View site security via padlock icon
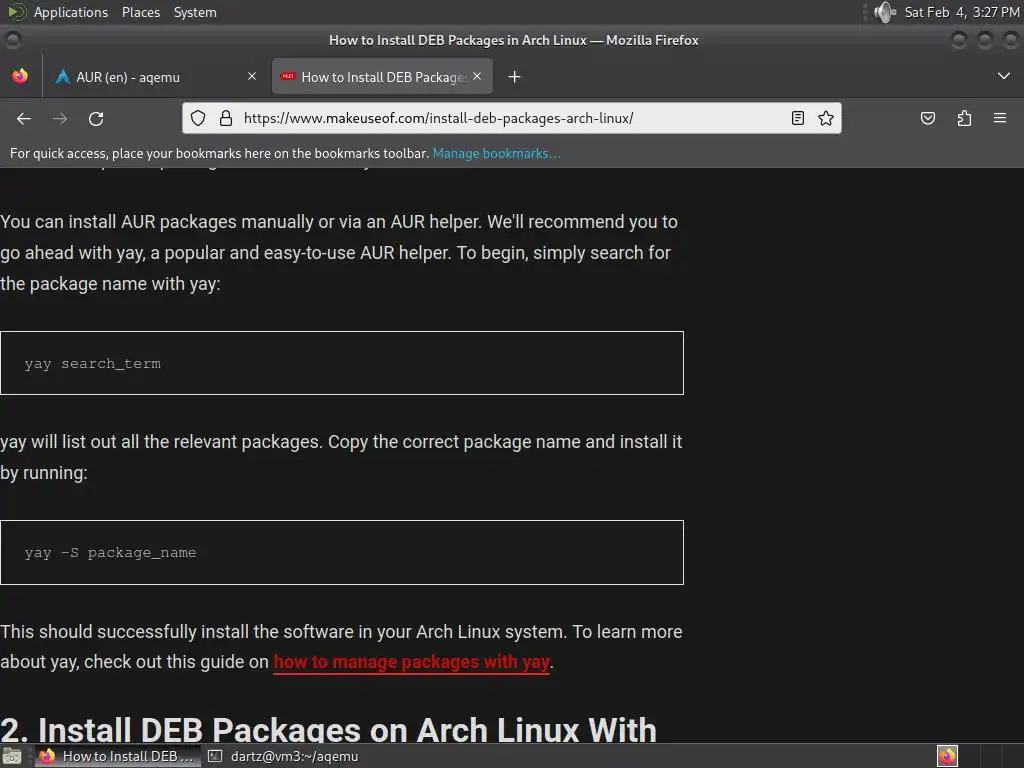Image resolution: width=1024 pixels, height=768 pixels. coord(226,118)
